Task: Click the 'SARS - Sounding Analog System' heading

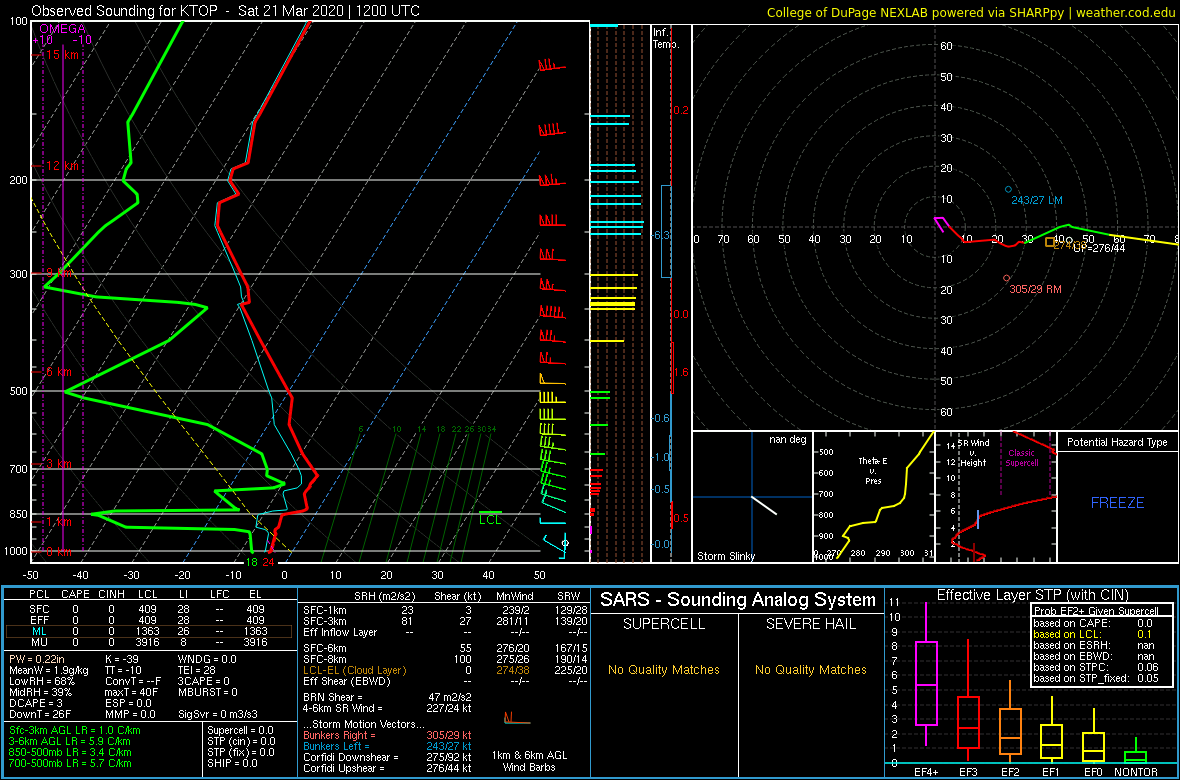Action: [x=738, y=600]
